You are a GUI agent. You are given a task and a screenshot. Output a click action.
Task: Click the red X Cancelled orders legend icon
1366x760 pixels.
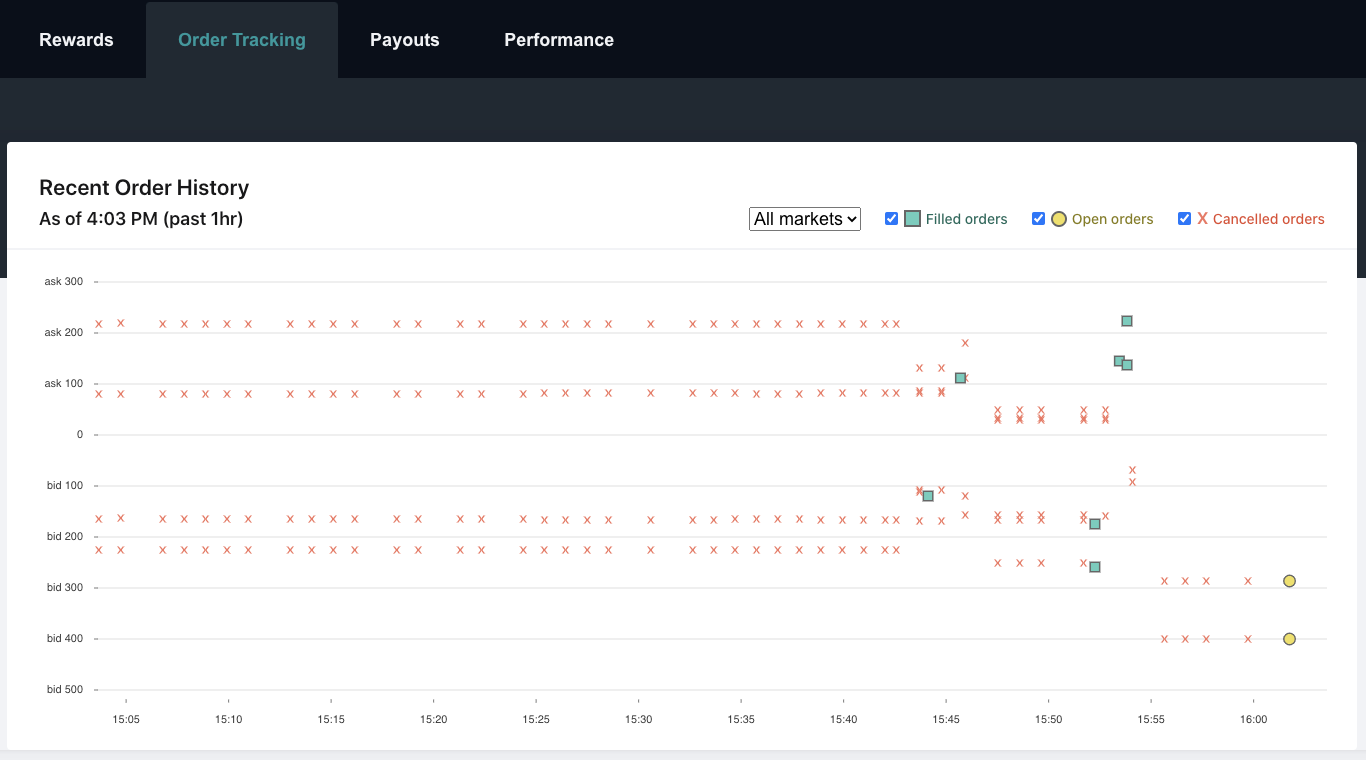[1203, 219]
